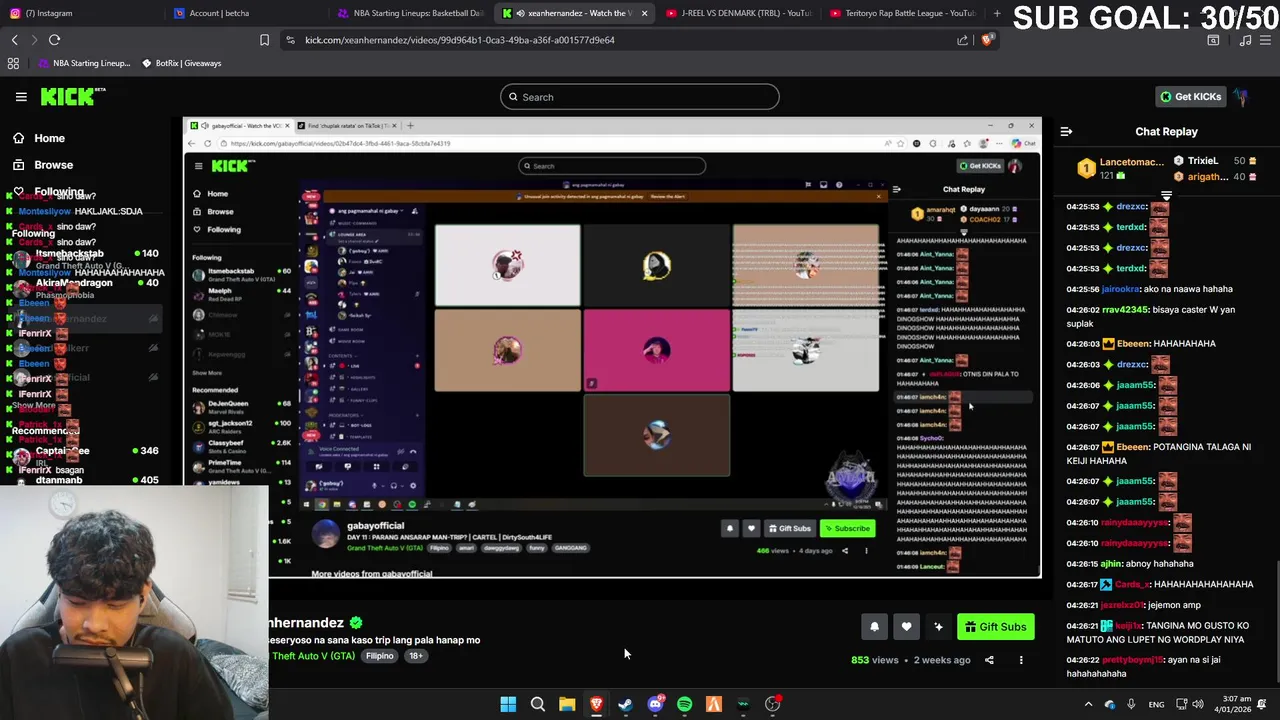Click username rrav42345 in chat
The image size is (1280, 720).
1125,310
